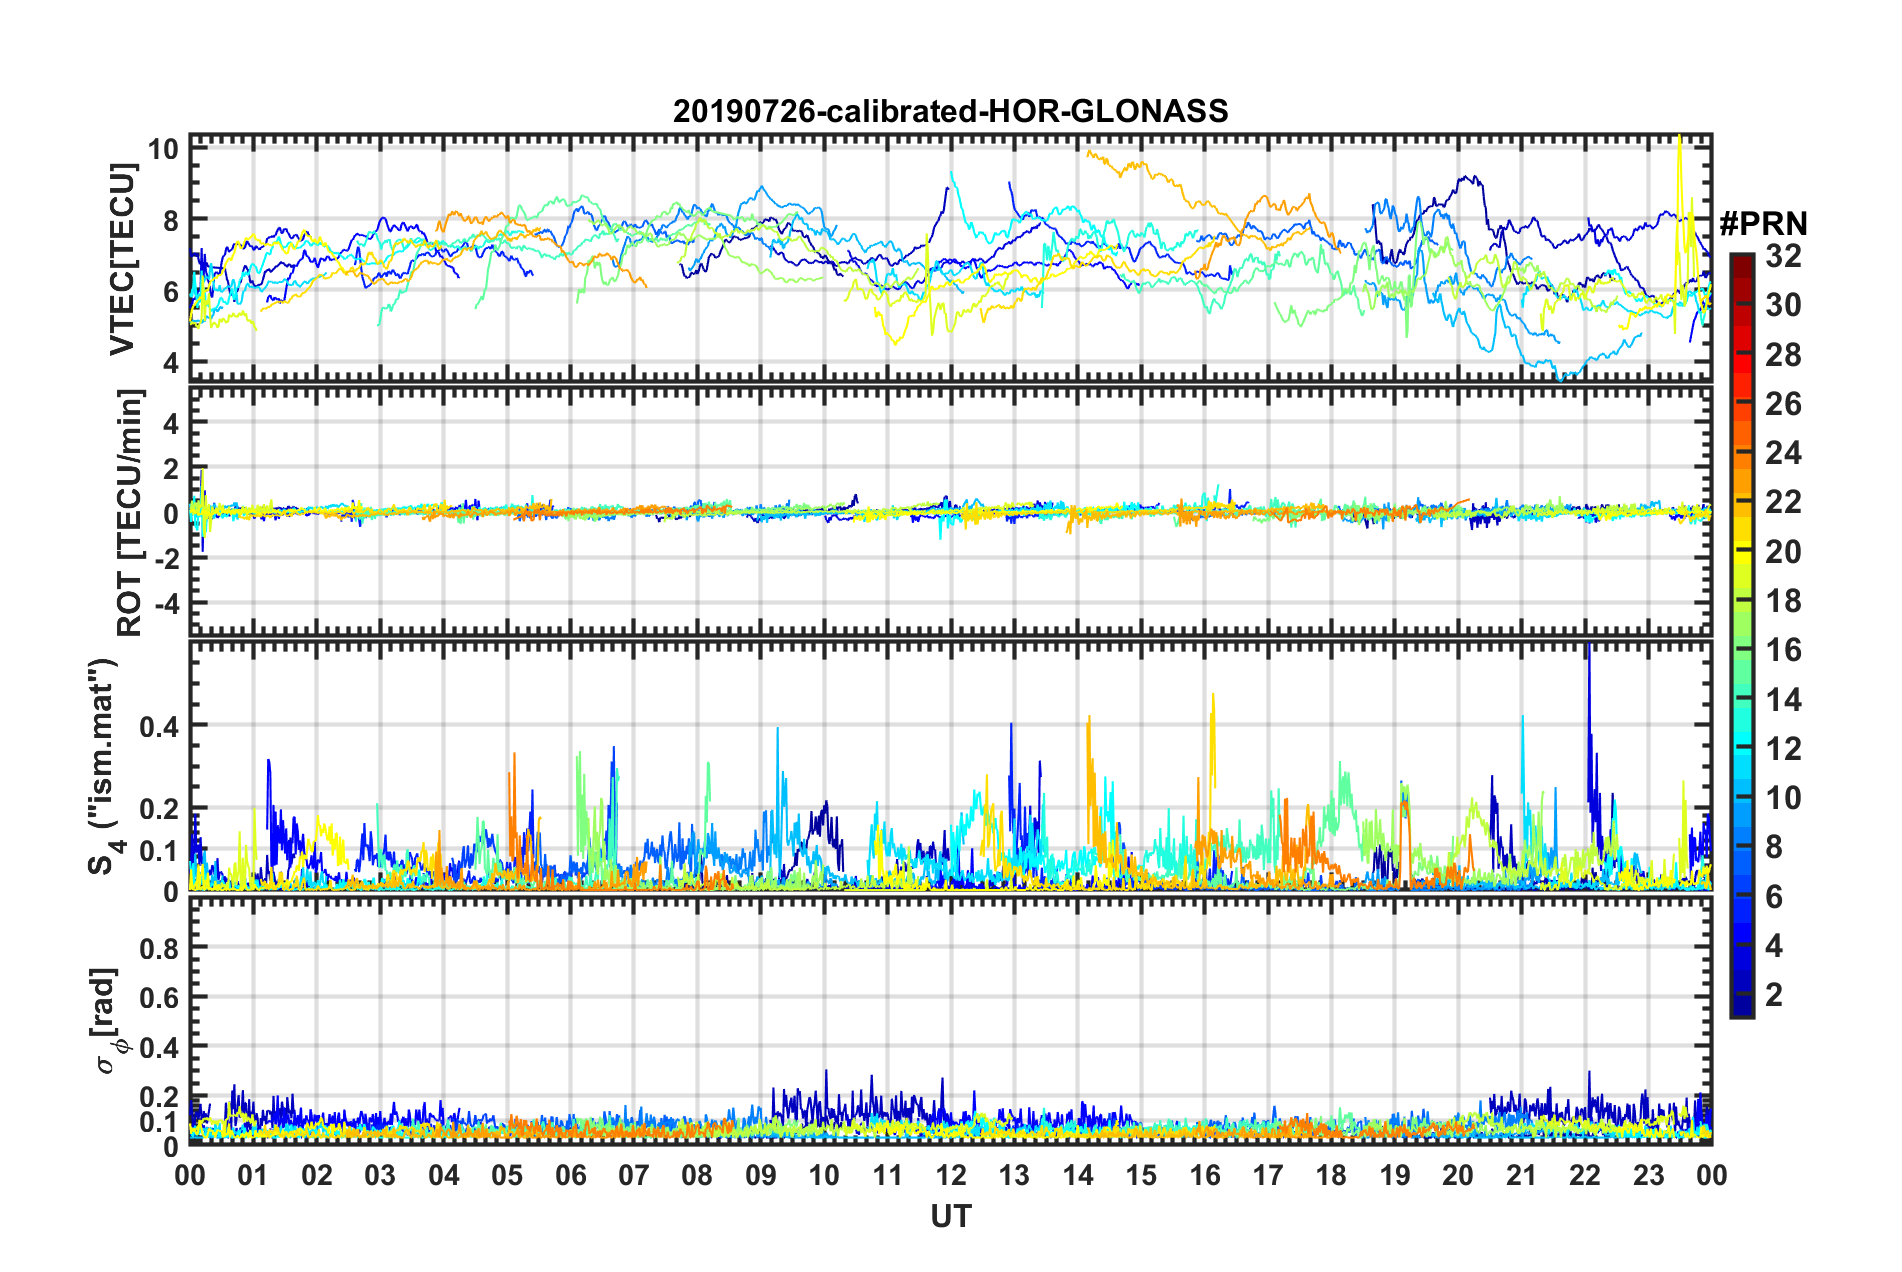Click the "#PRN" colorbar title
This screenshot has height=1272, width=1902.
[x=1763, y=224]
